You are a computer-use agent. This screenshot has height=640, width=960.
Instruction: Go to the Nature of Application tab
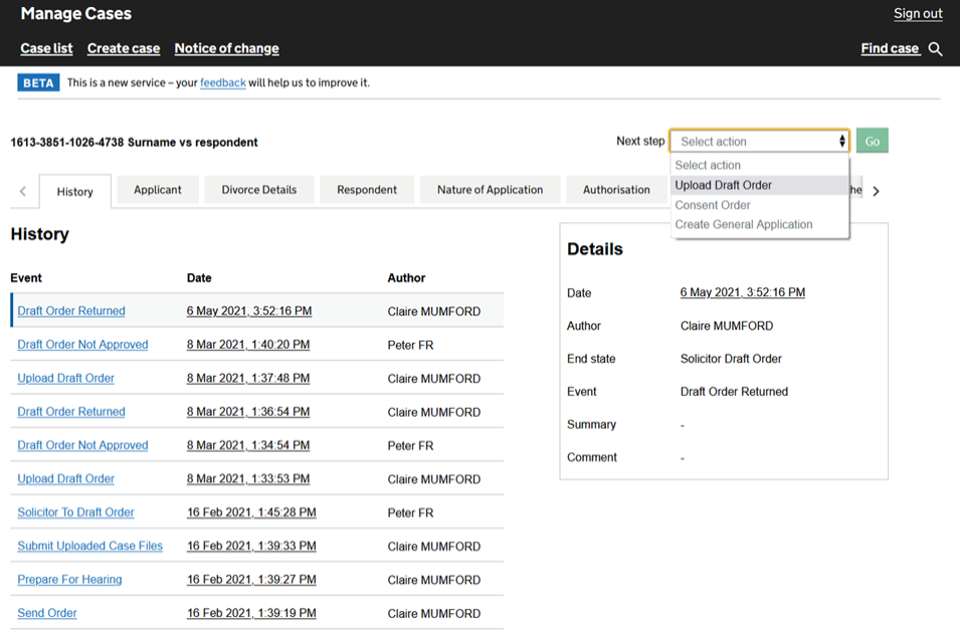490,190
